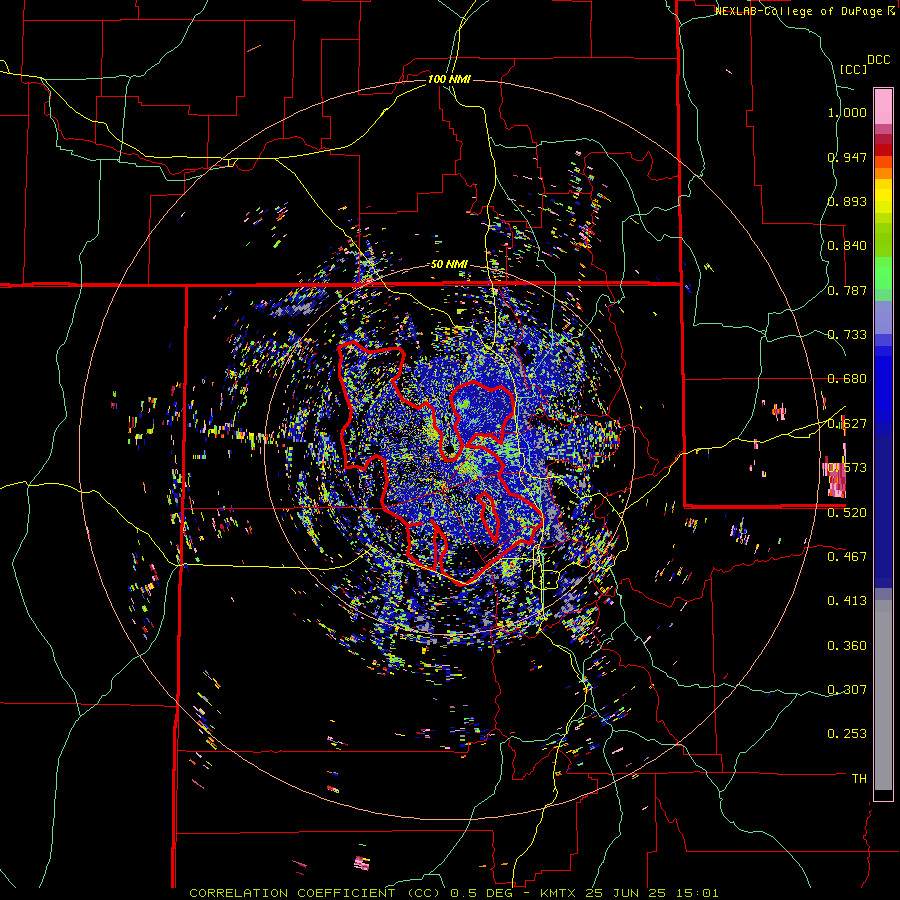Pick the large gray segment of color bar

[x=883, y=695]
